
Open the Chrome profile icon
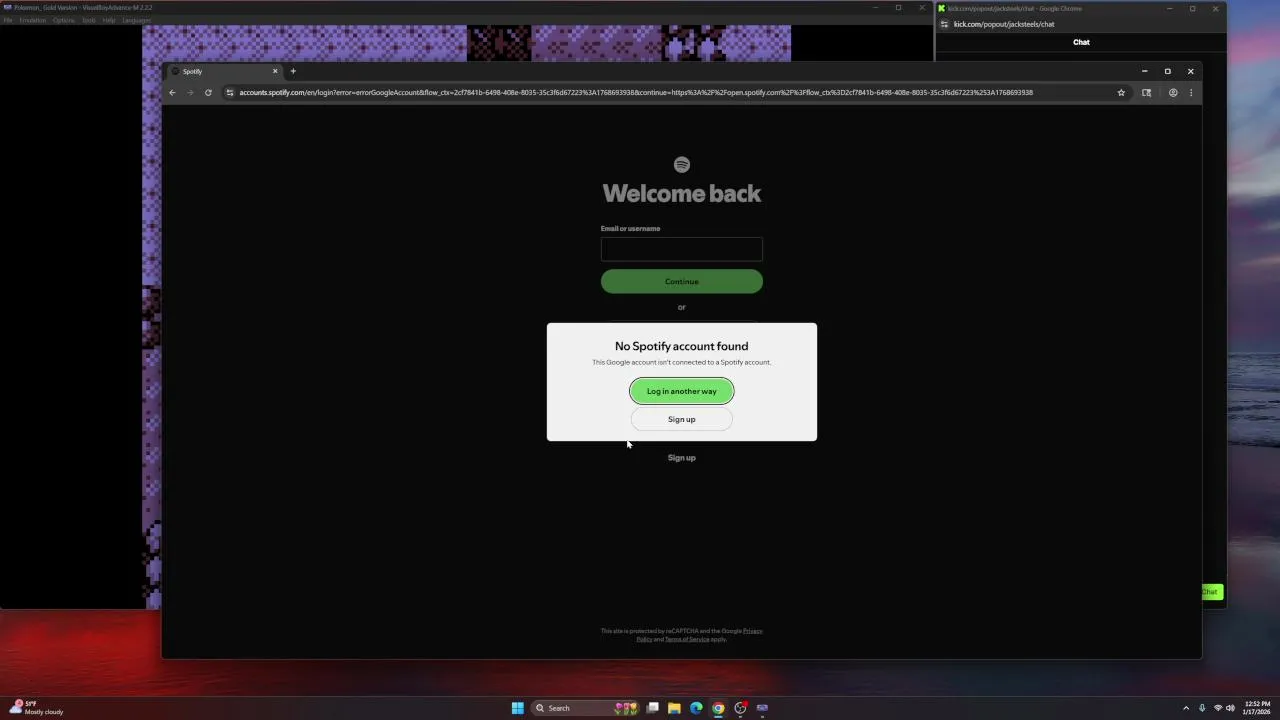(1173, 92)
